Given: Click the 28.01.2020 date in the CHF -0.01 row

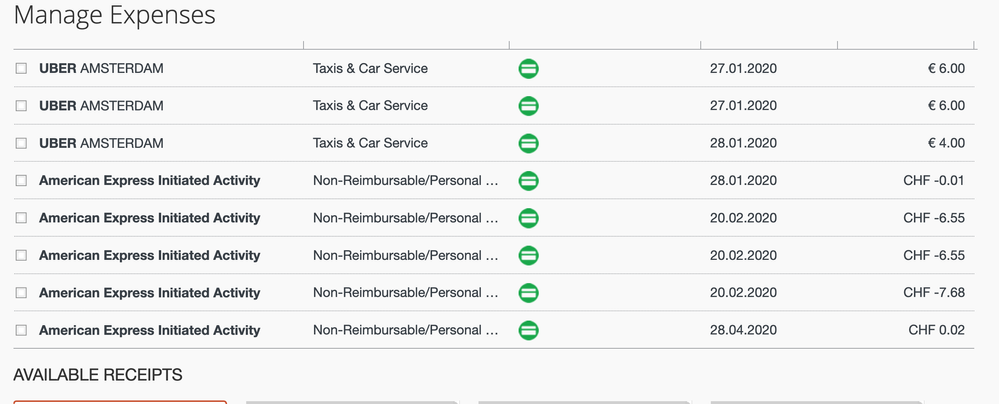Looking at the screenshot, I should point(744,180).
